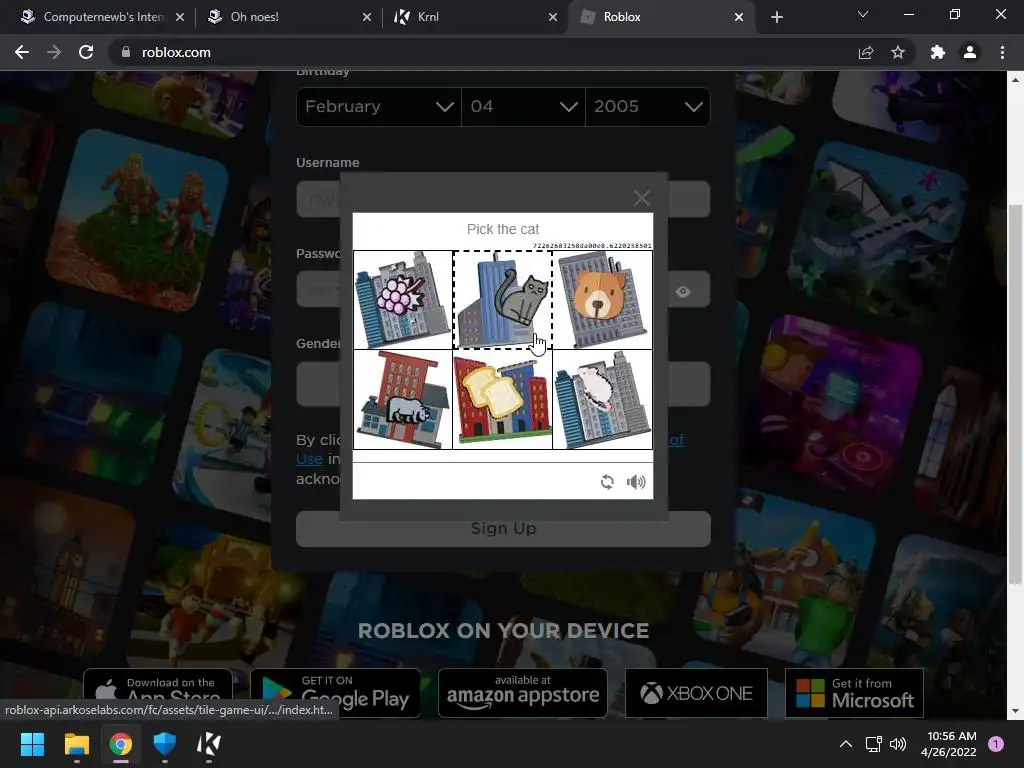Screen dimensions: 1024x768
Task: Click the Chrome taskbar icon
Action: point(121,744)
